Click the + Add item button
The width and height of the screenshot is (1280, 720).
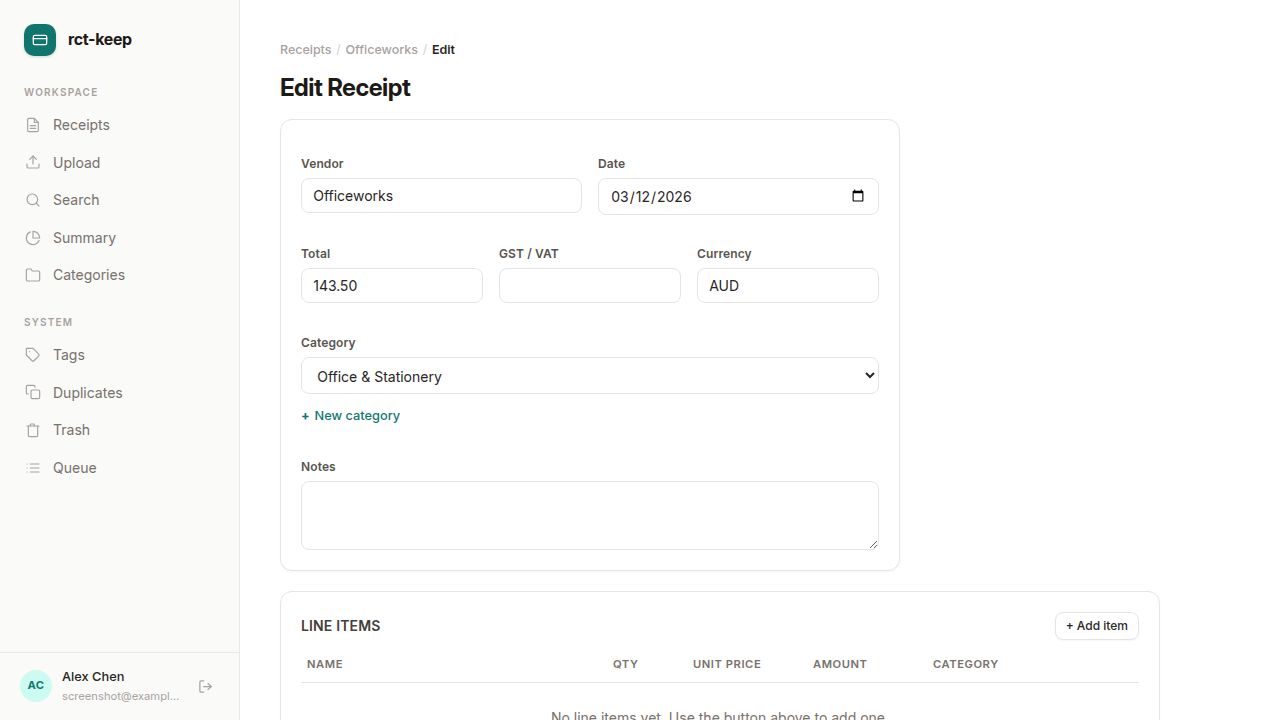(x=1096, y=625)
